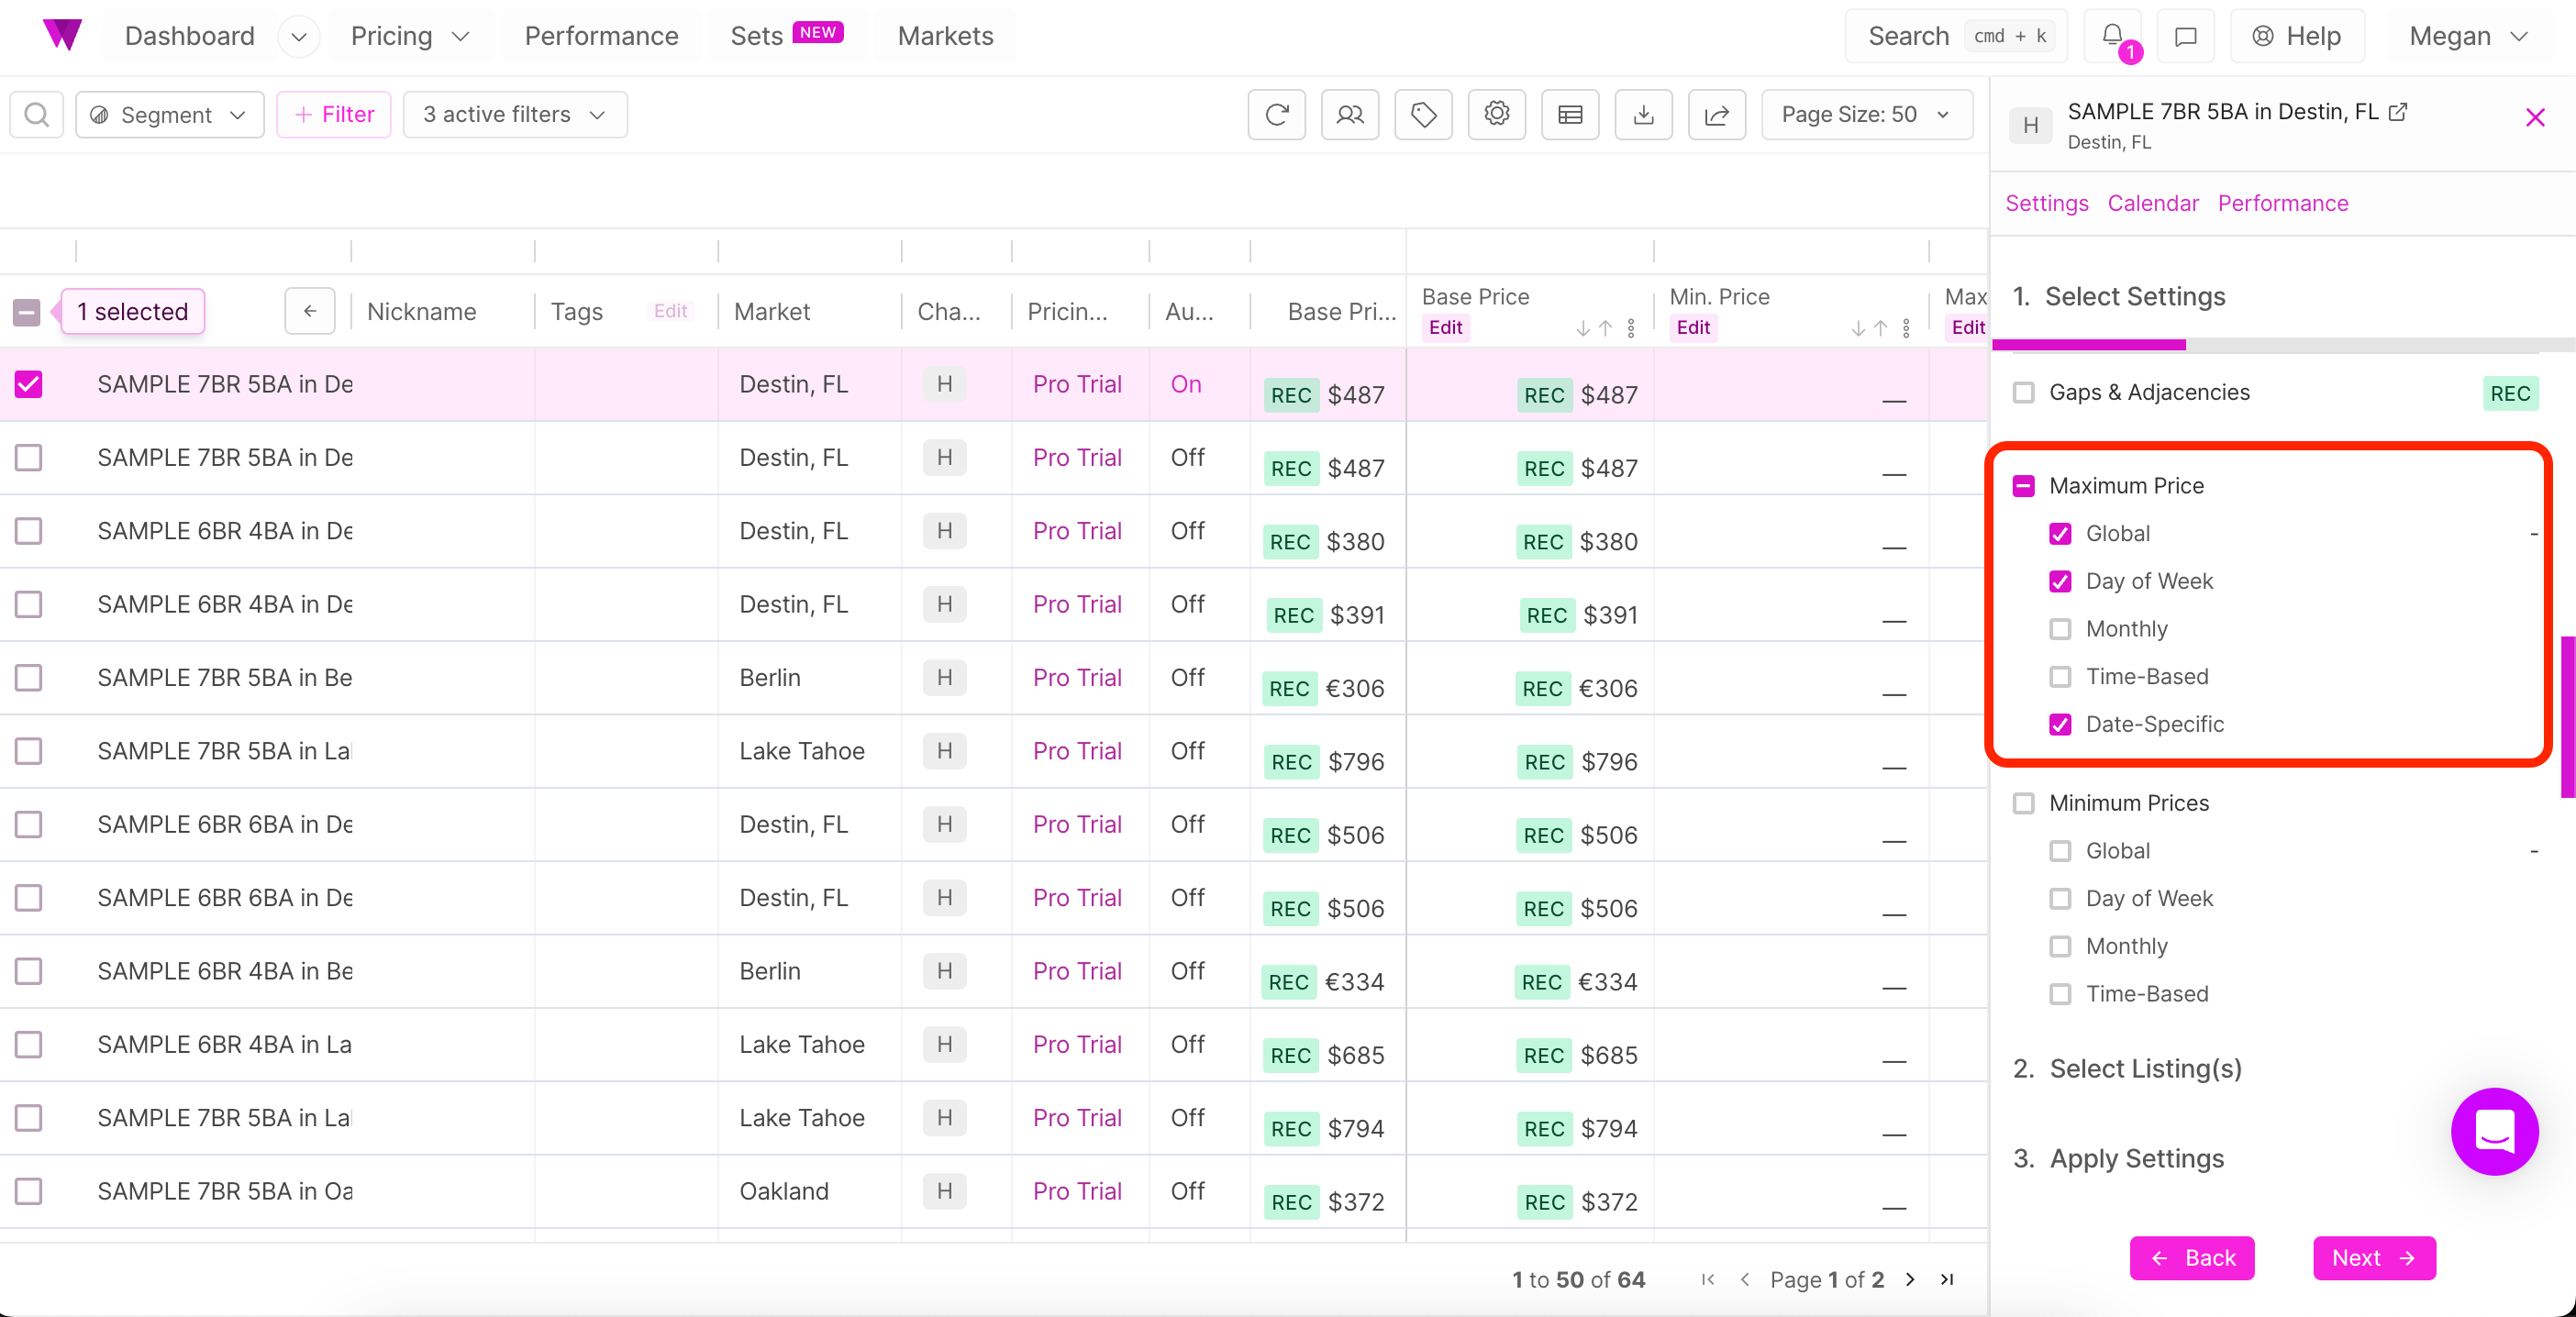Viewport: 2576px width, 1317px height.
Task: Uncheck Date-Specific under Maximum Price
Action: click(2060, 724)
